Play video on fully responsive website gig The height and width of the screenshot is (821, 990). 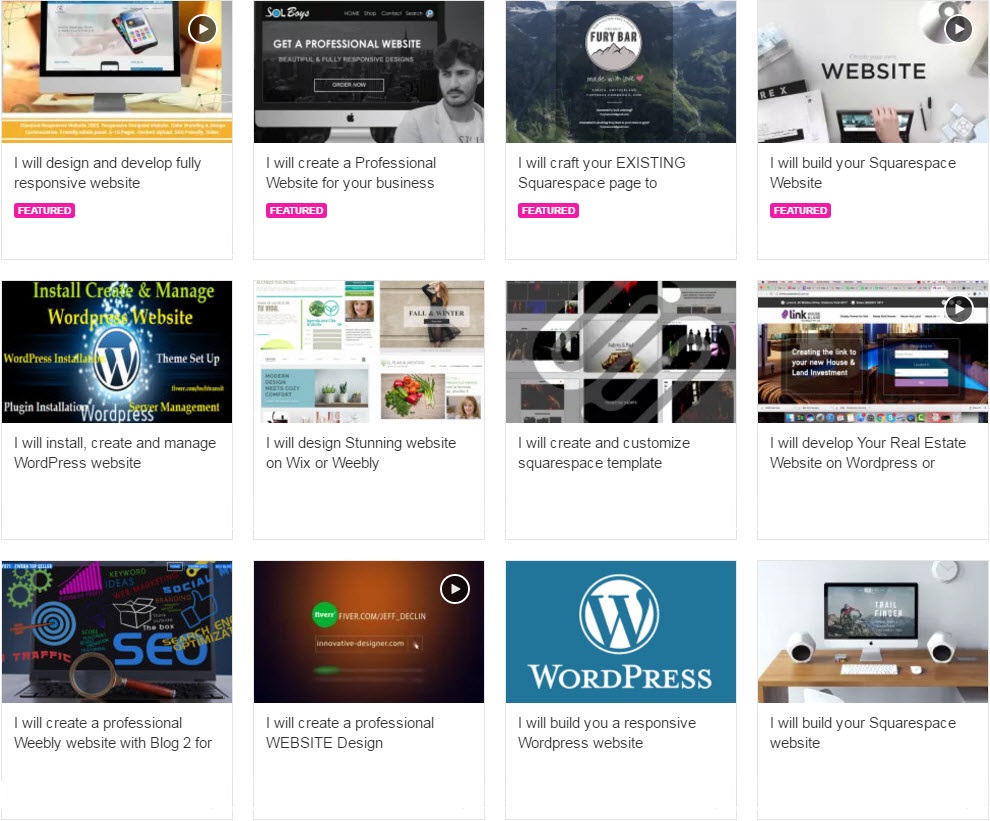(203, 29)
